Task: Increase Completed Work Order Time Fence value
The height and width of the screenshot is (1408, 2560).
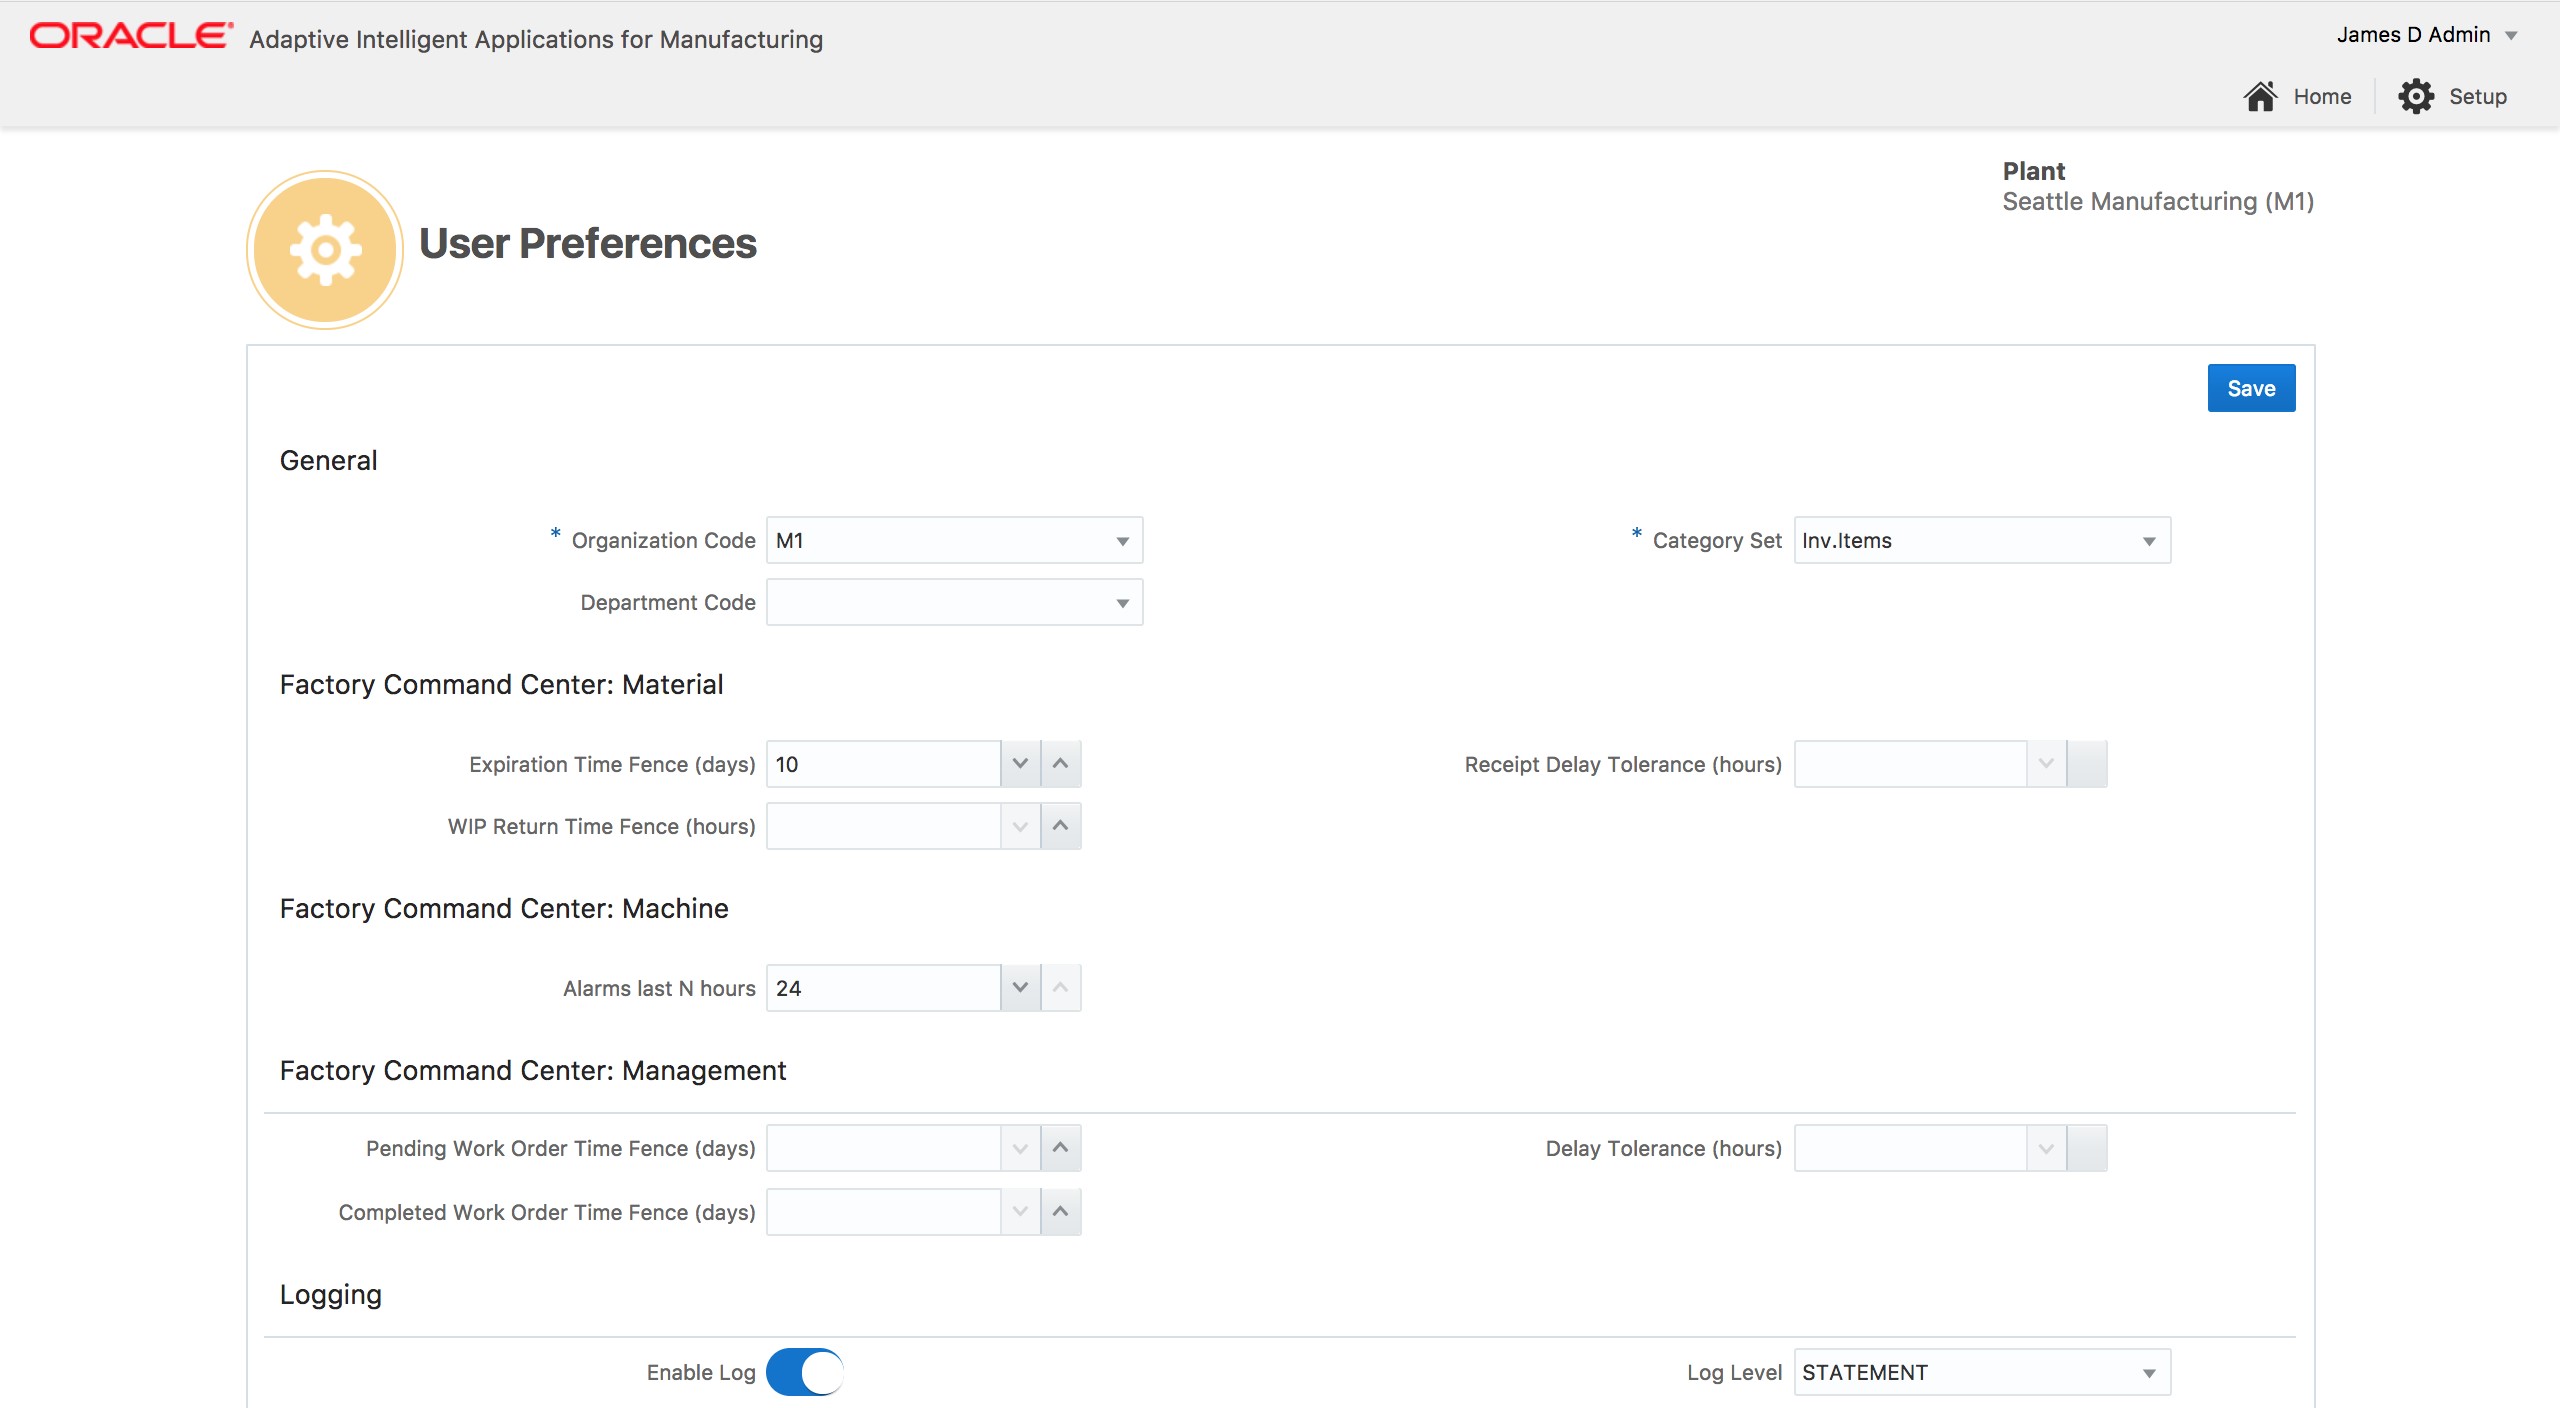Action: [x=1061, y=1211]
